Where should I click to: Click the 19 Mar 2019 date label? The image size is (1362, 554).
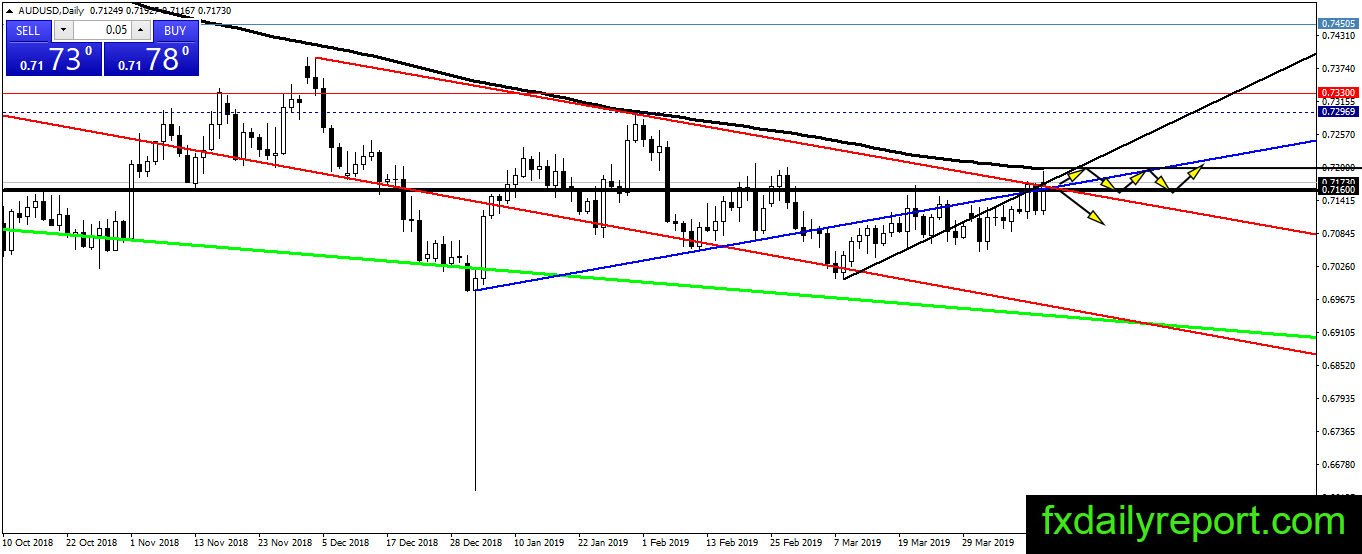pyautogui.click(x=924, y=542)
